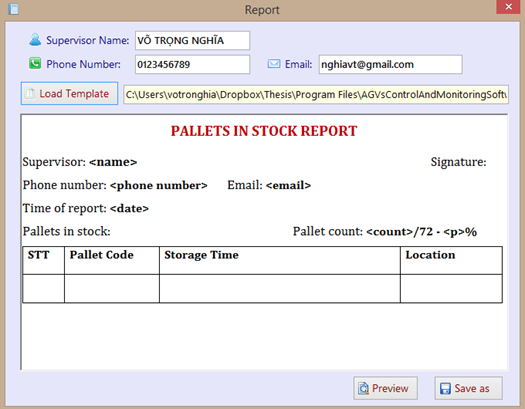The image size is (525, 409).
Task: Click the Pallets In Stock Report heading
Action: pos(264,131)
